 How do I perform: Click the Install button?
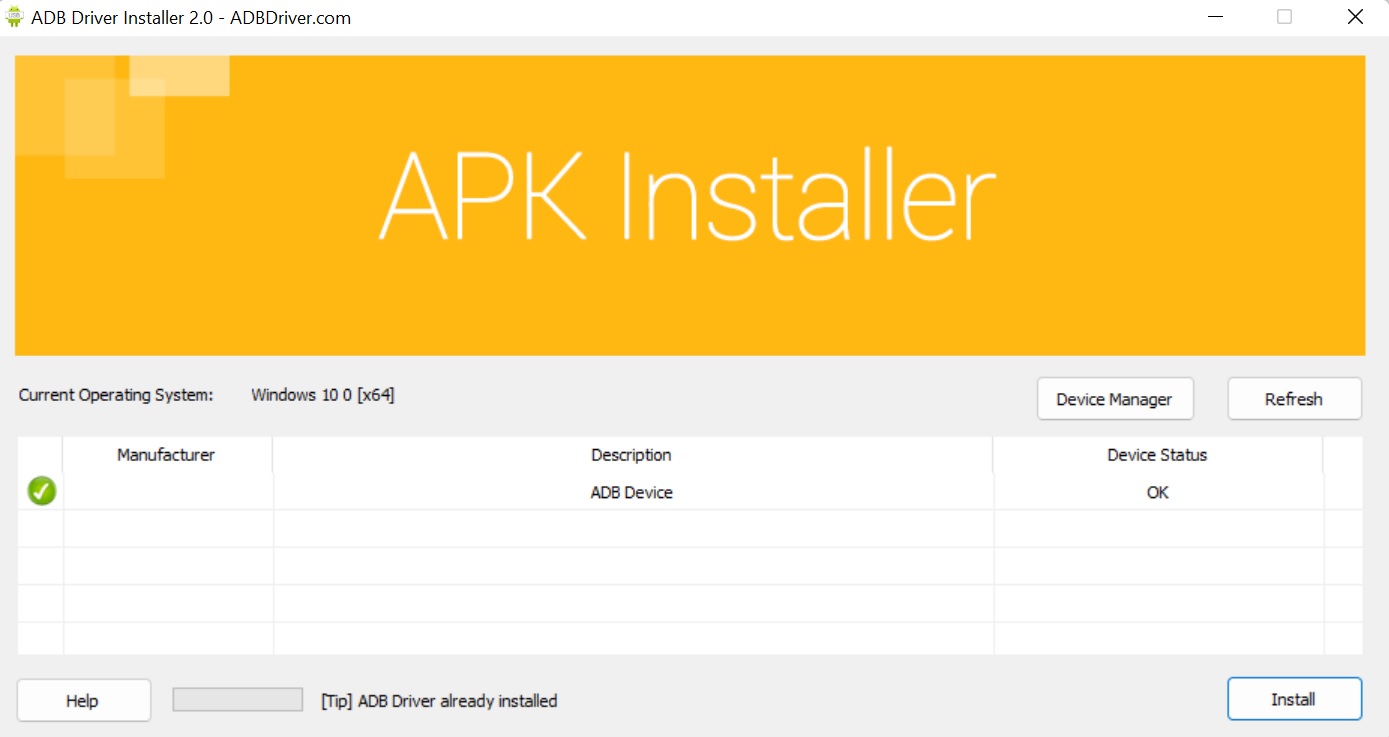click(1294, 699)
